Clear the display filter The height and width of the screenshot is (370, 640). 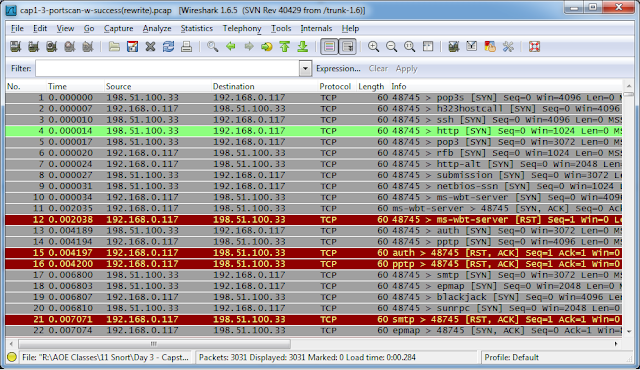pyautogui.click(x=378, y=69)
